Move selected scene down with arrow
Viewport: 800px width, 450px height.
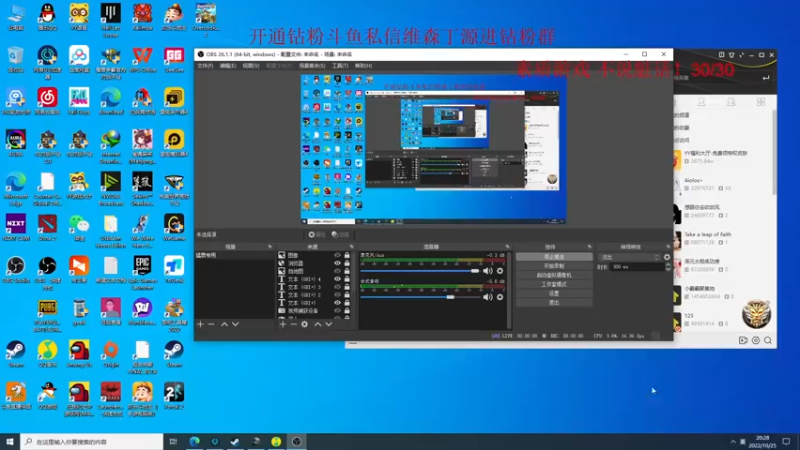pyautogui.click(x=235, y=324)
